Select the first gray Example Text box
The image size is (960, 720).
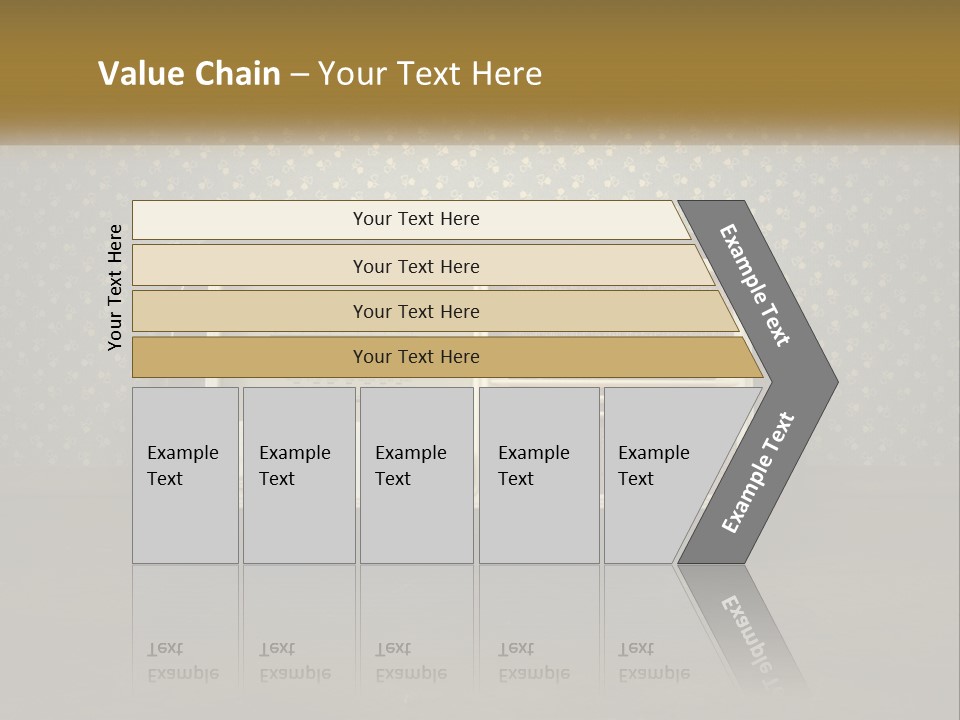186,475
